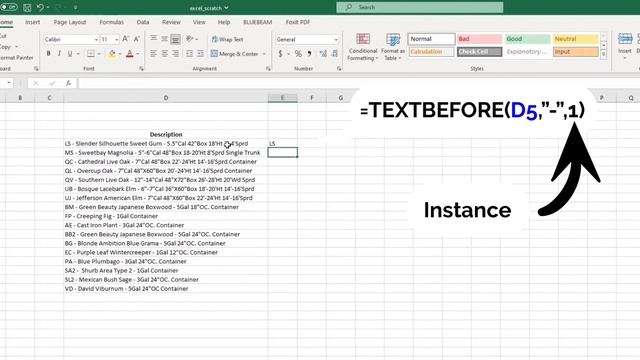Open the Undo history dropdown
The image size is (640, 360).
click(48, 8)
